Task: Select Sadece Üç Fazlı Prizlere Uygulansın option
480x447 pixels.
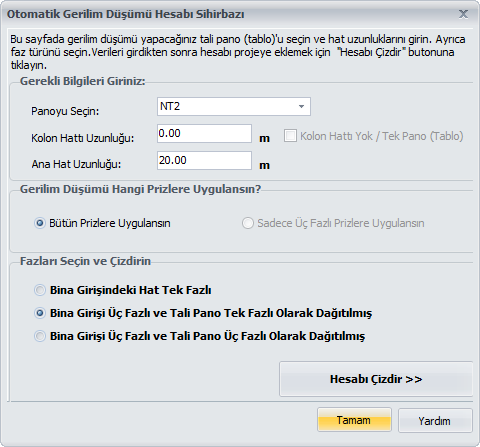Action: pos(248,223)
